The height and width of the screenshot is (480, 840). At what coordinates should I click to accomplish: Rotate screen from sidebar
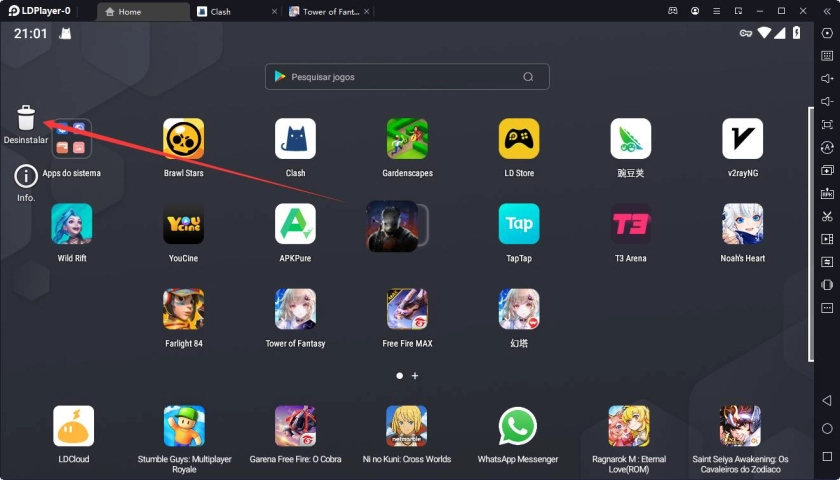pos(827,285)
